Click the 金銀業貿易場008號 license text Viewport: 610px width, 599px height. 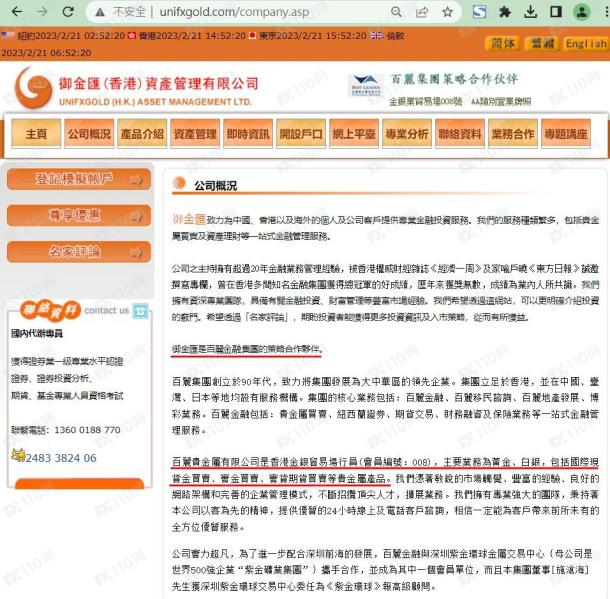click(425, 102)
